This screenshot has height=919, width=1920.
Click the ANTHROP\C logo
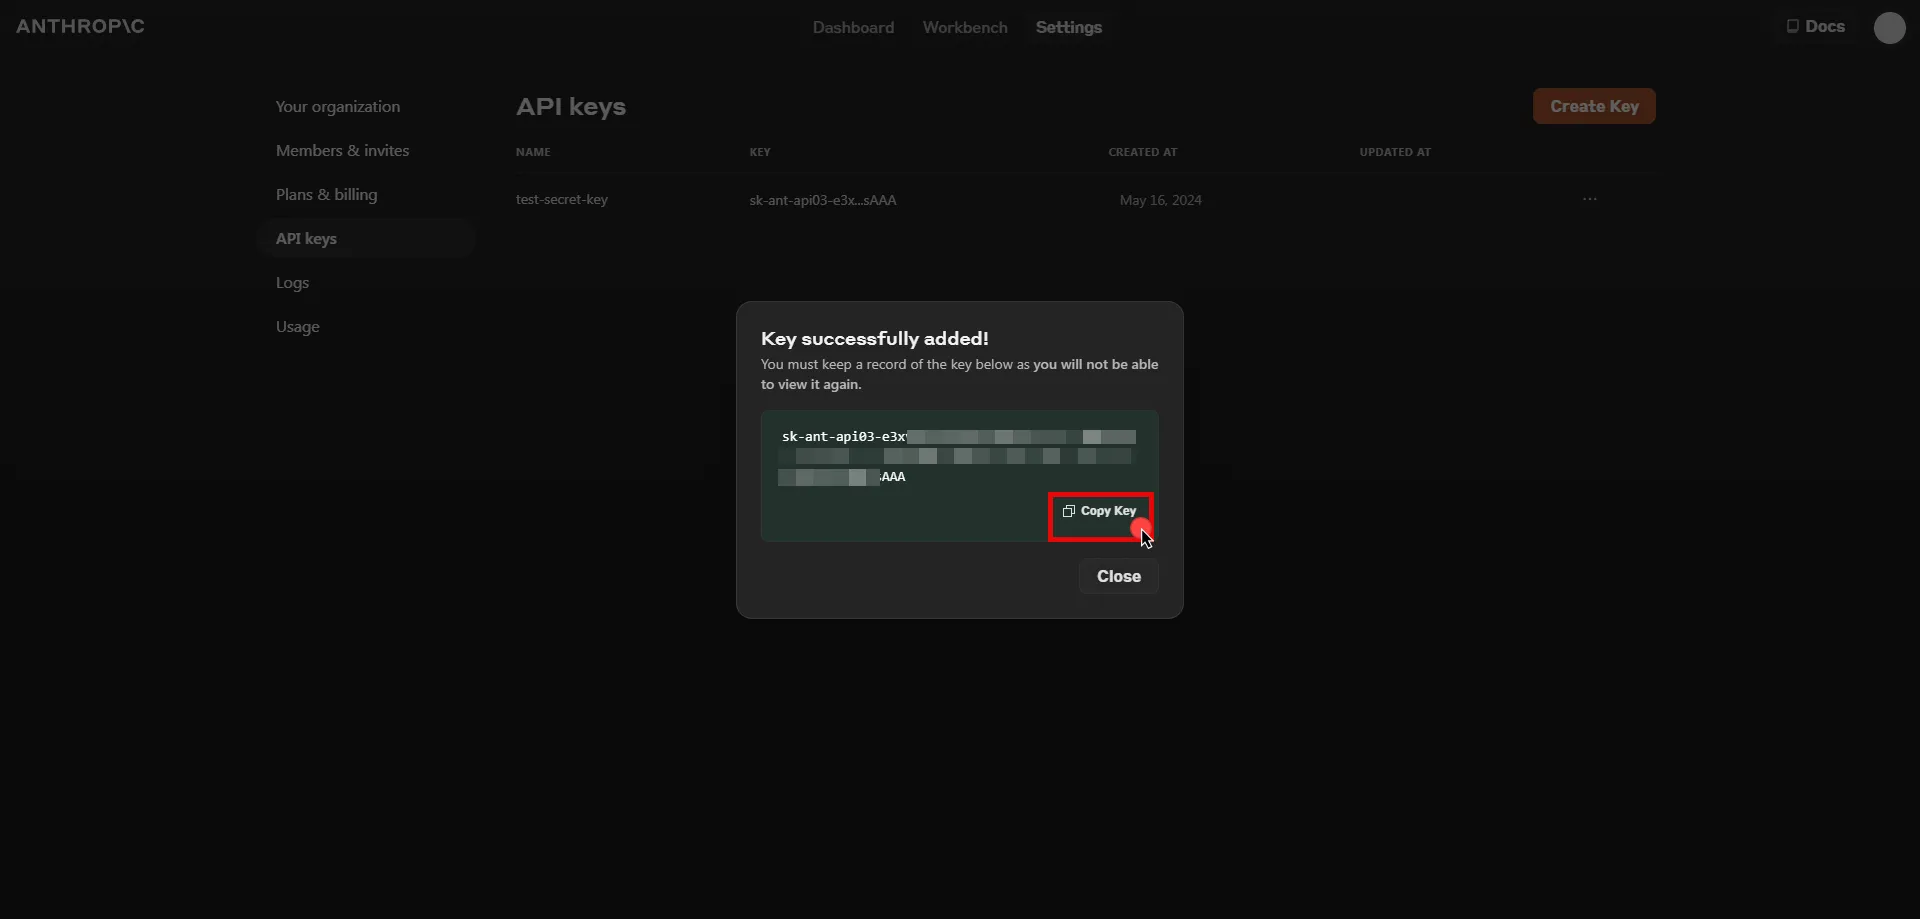81,26
